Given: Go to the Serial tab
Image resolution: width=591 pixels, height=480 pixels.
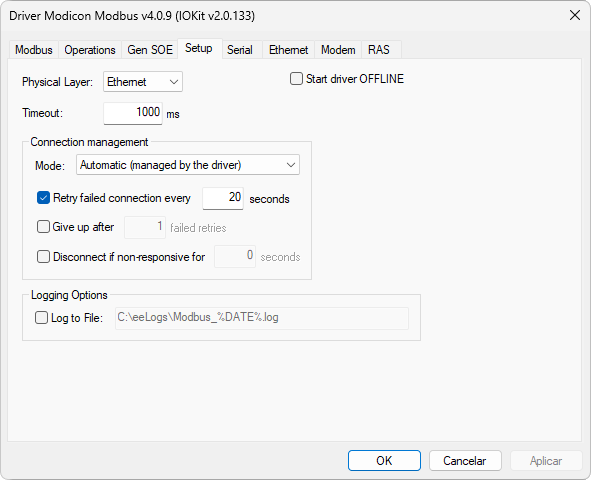Looking at the screenshot, I should [240, 50].
